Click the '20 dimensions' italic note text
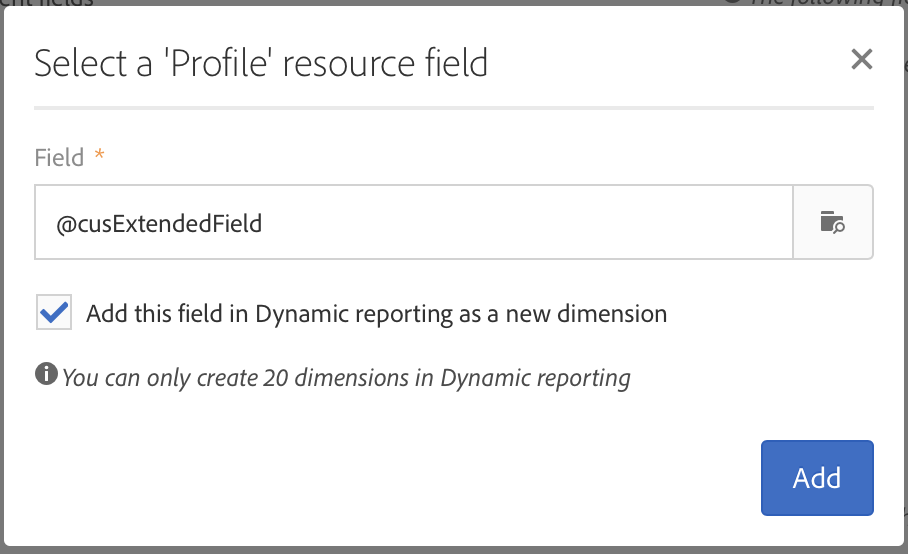The height and width of the screenshot is (554, 908). click(x=346, y=378)
